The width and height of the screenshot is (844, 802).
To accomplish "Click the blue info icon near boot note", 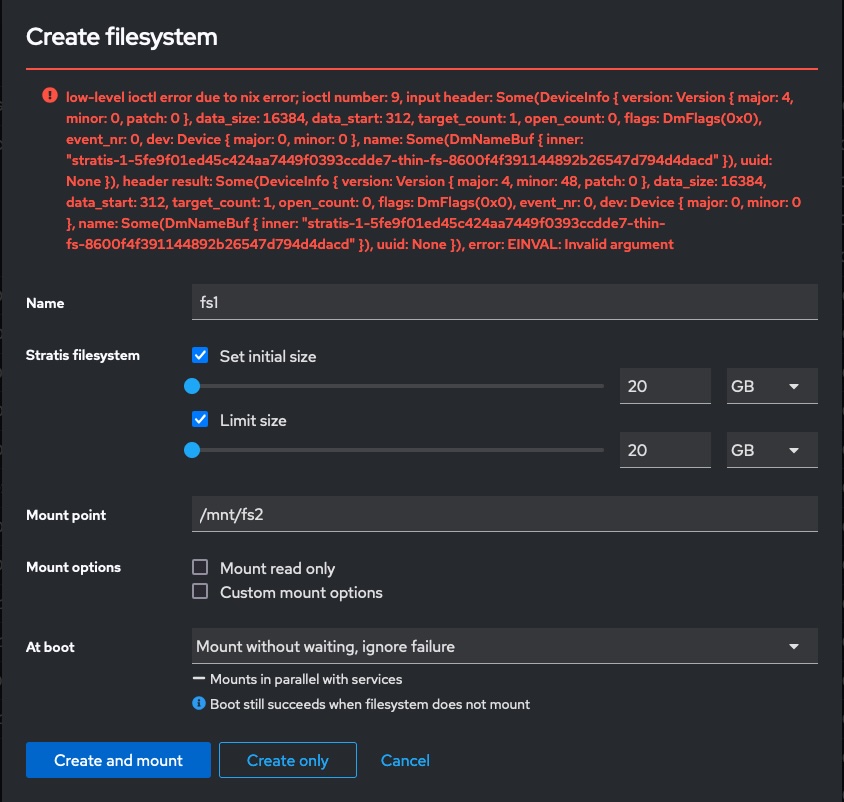I will coord(199,704).
